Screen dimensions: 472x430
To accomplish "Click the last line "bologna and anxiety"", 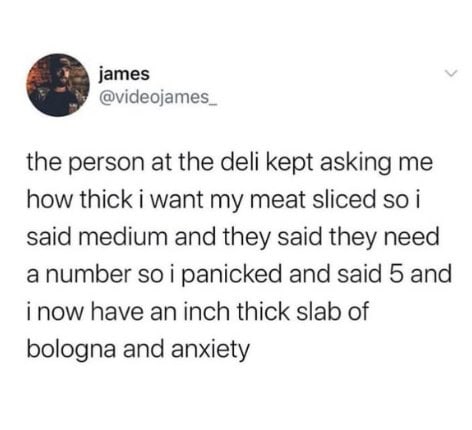I will coord(138,350).
